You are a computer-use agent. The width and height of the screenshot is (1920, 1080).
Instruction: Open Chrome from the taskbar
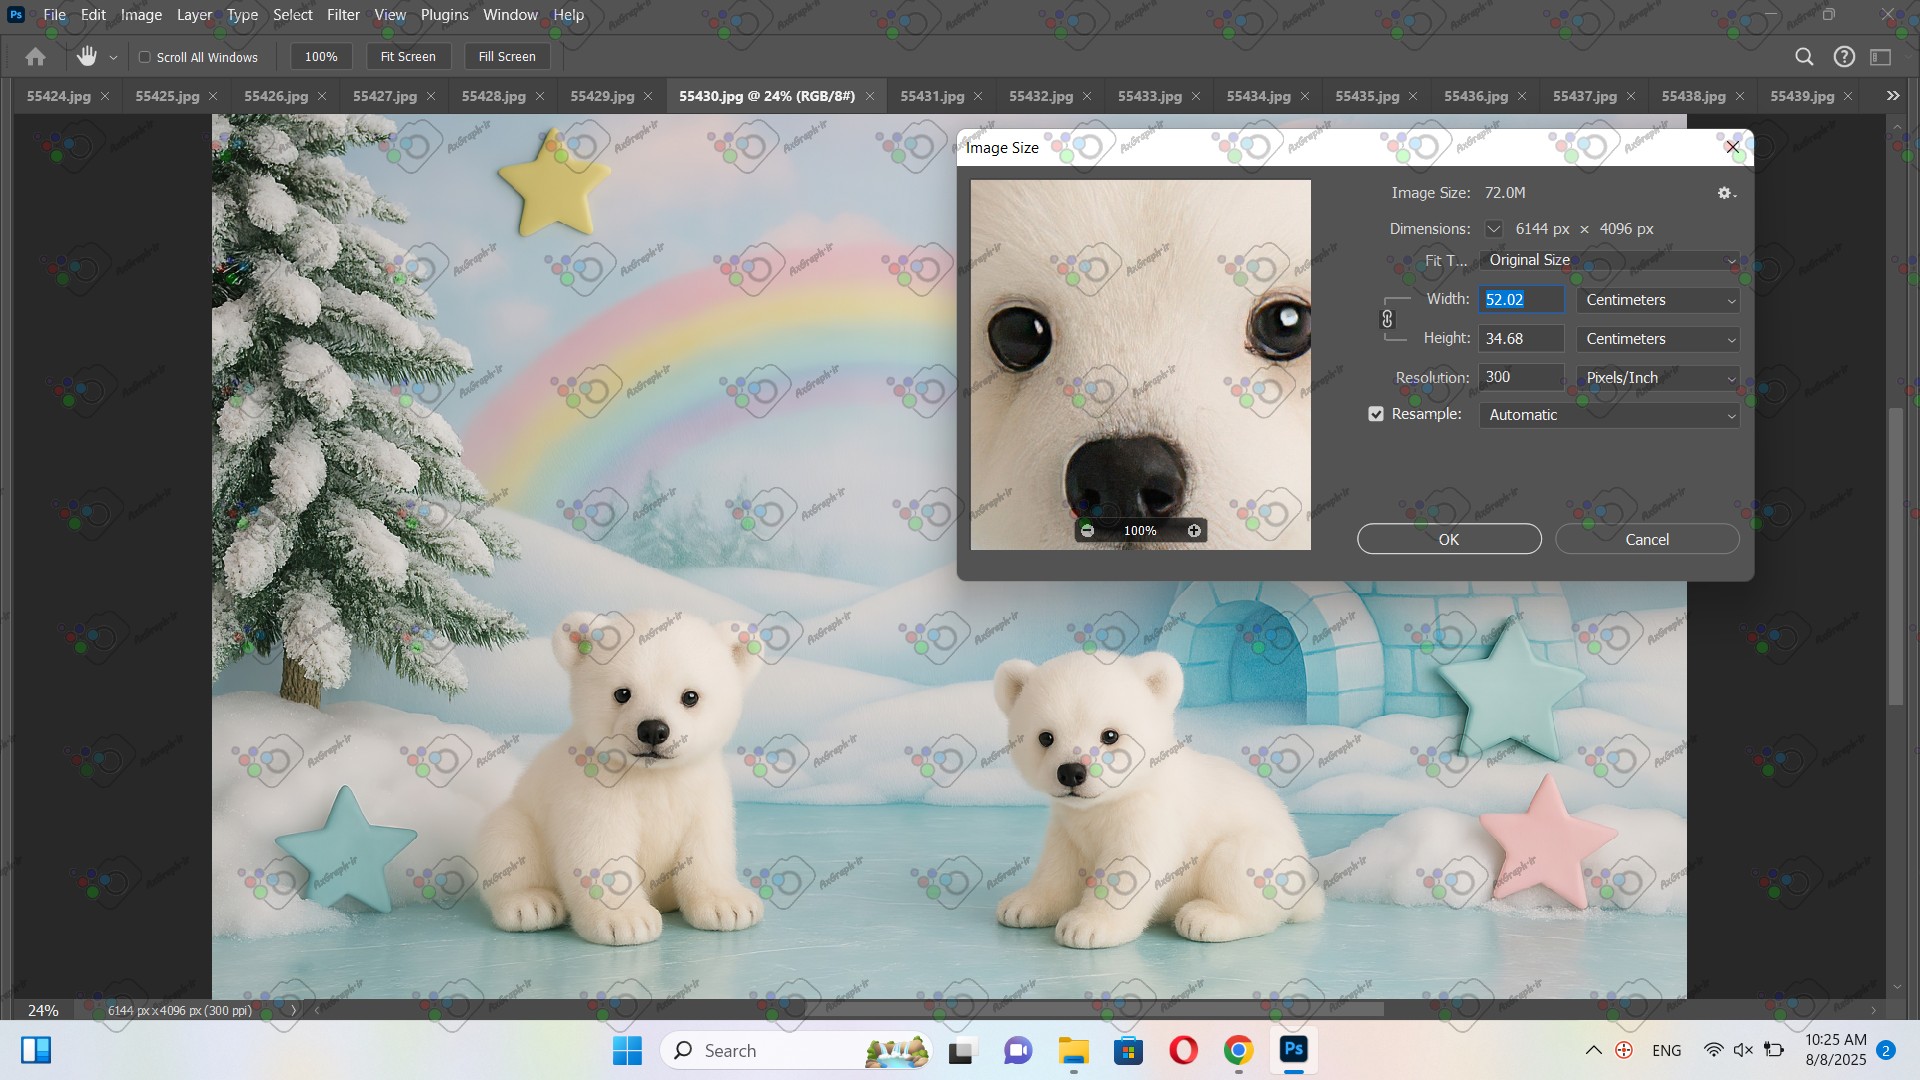(x=1238, y=1051)
